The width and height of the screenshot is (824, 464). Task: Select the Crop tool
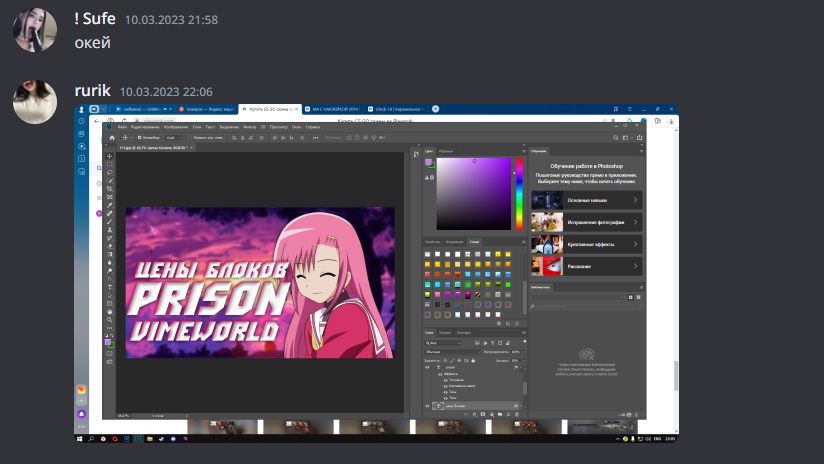coord(109,189)
